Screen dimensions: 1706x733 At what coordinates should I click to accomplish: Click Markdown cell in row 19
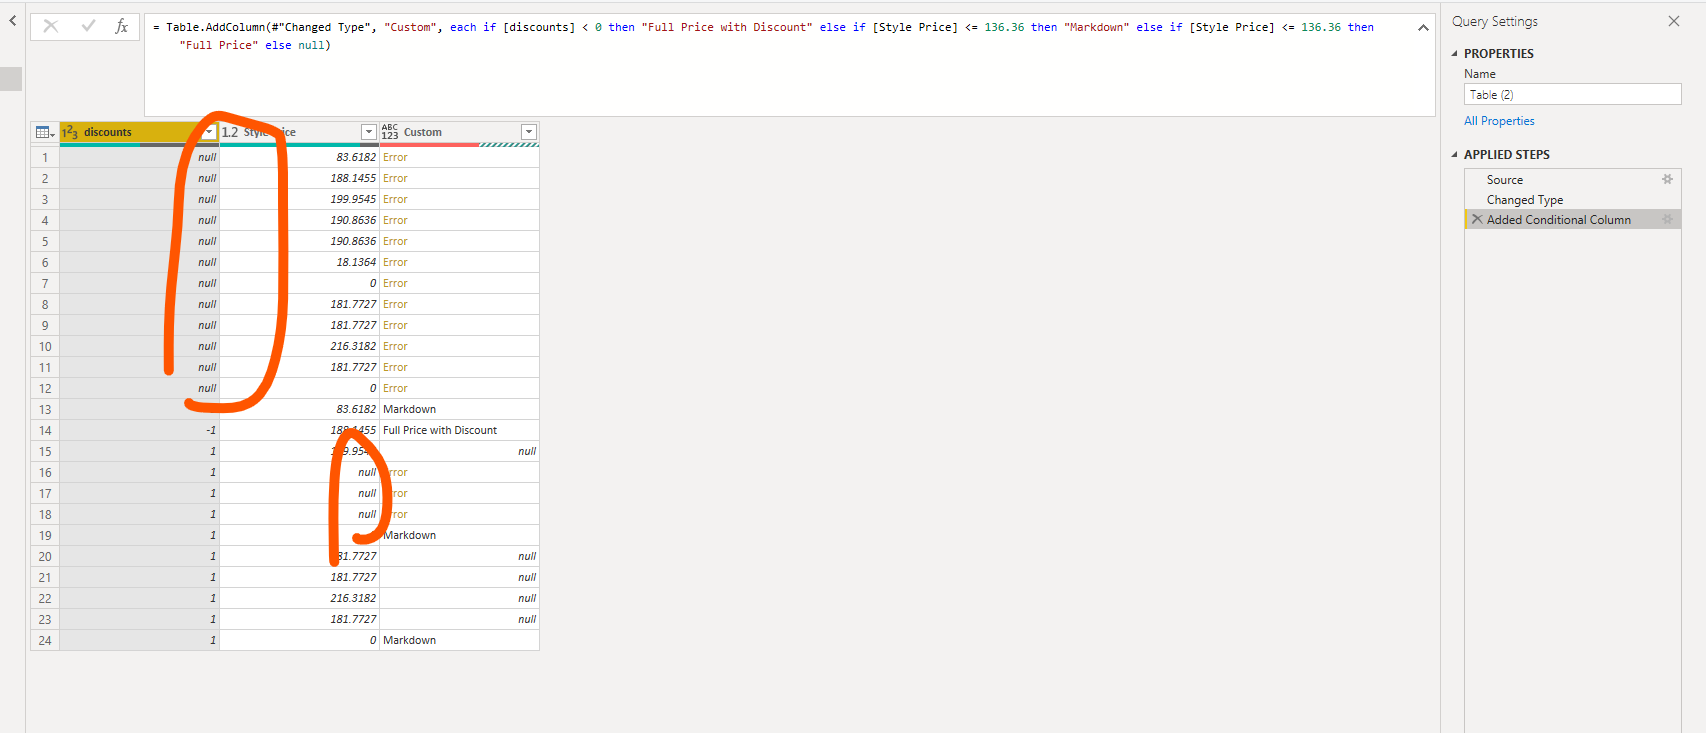[459, 535]
